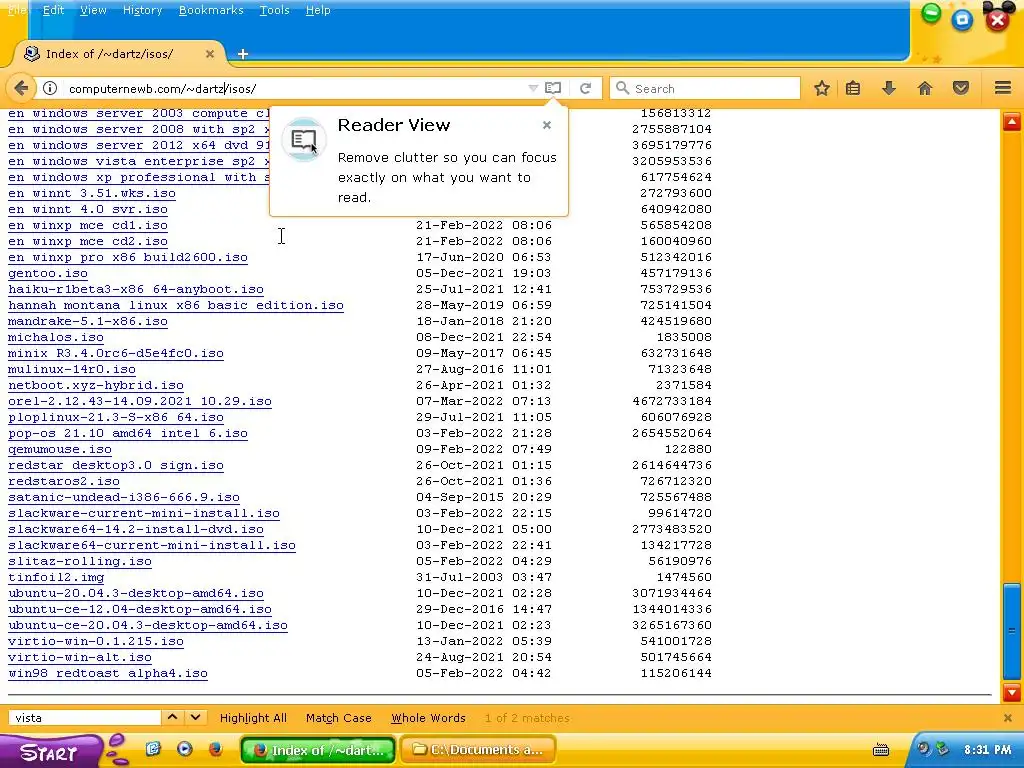Download haiku-r1beta3-x86_64-anyboot.iso
This screenshot has width=1024, height=768.
point(136,289)
